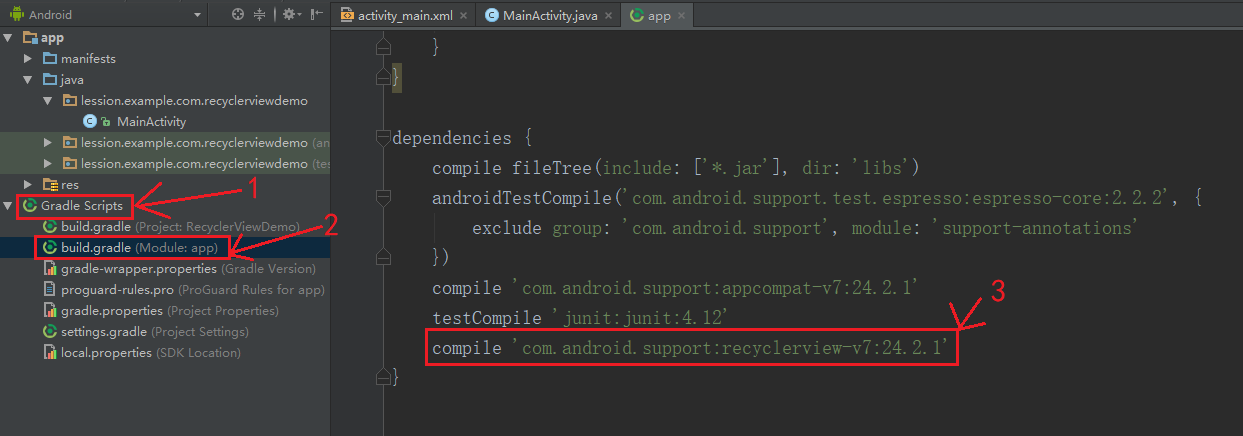The width and height of the screenshot is (1243, 436).
Task: Click the icon beside gradle.properties
Action: click(50, 310)
